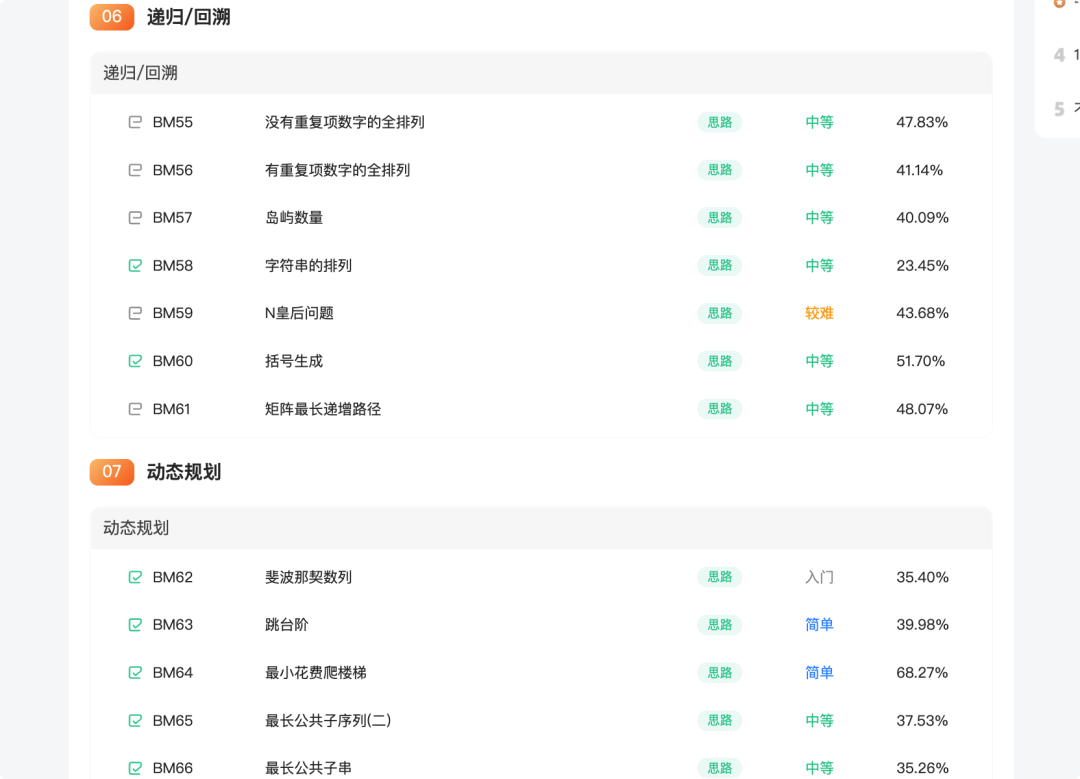
Task: Select the green checkmark icon next to BM58
Action: point(135,265)
